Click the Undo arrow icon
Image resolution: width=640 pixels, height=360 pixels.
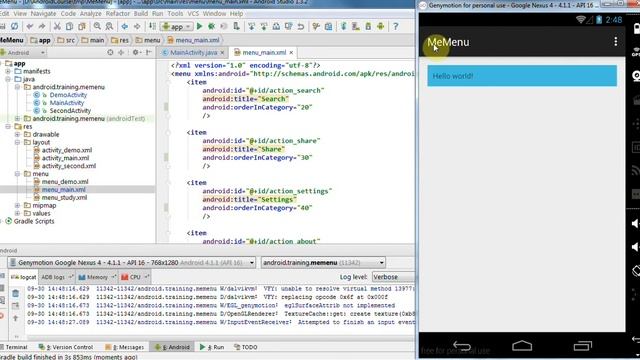pyautogui.click(x=29, y=27)
